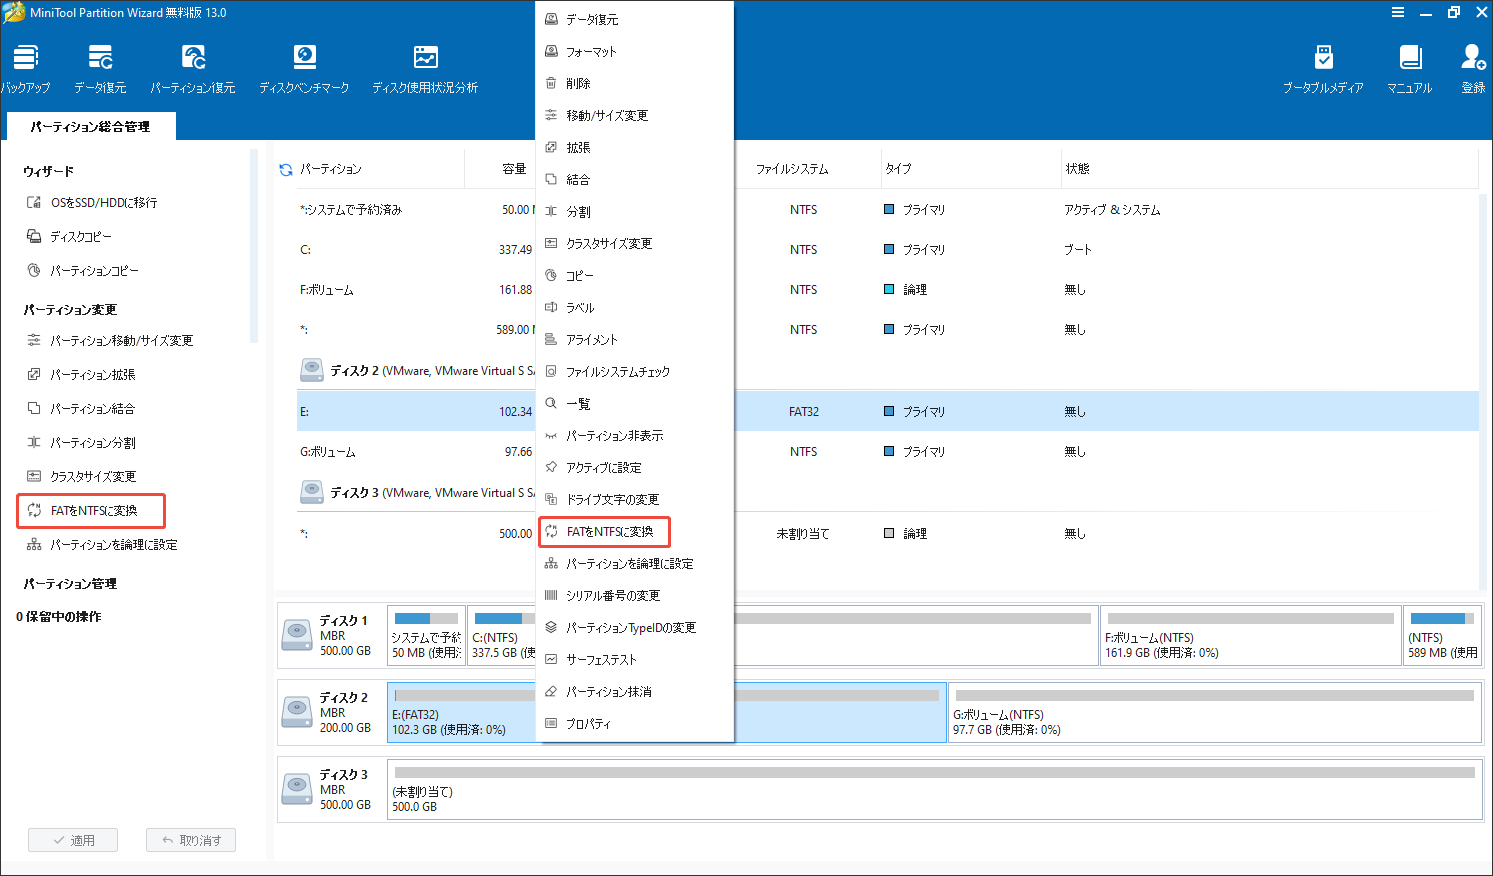Choose フォーマット from the context menu
The height and width of the screenshot is (876, 1493).
coord(589,50)
